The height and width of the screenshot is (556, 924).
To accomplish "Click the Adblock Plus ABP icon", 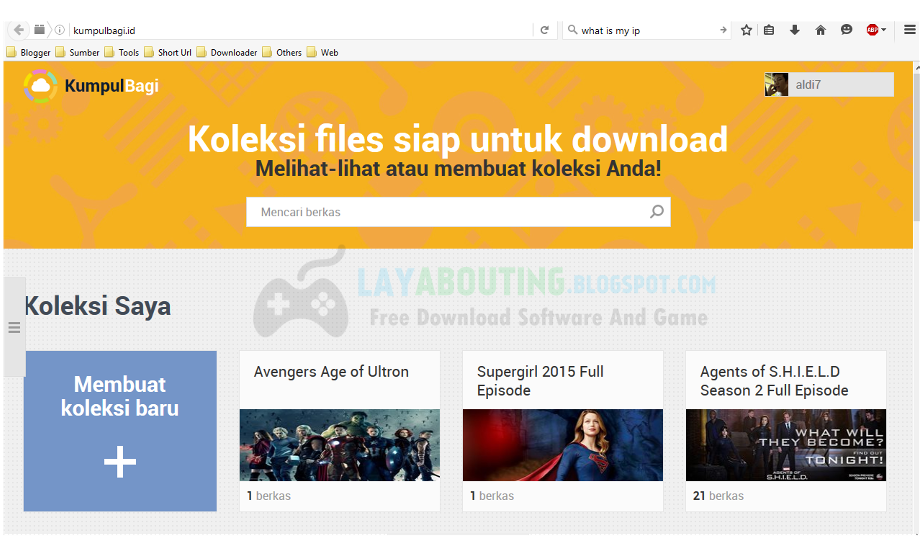I will (872, 30).
